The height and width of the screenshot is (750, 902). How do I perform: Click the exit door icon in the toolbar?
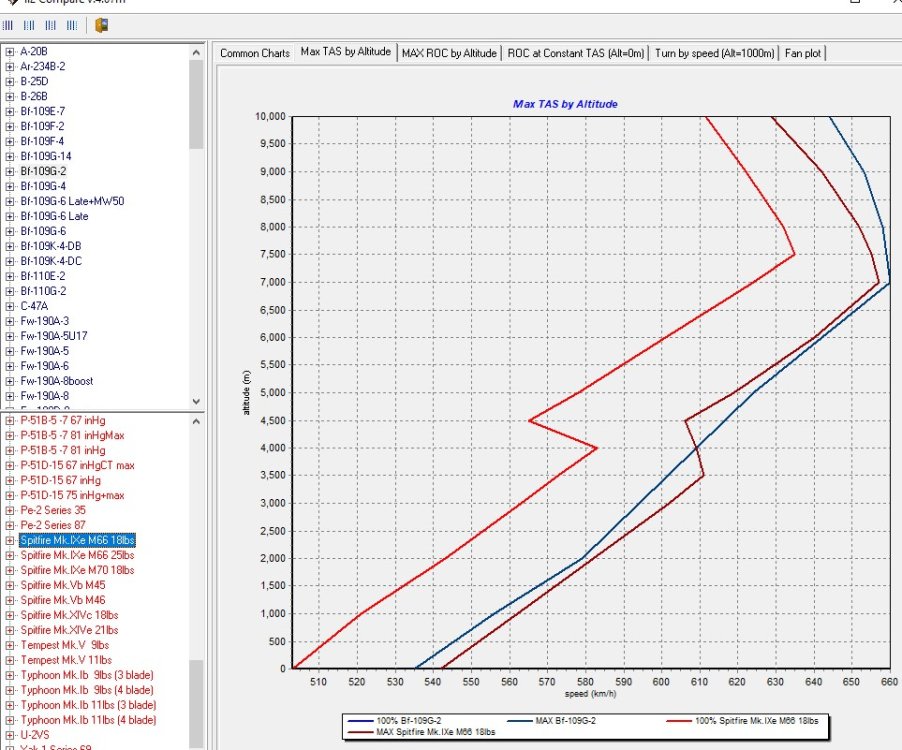point(102,25)
